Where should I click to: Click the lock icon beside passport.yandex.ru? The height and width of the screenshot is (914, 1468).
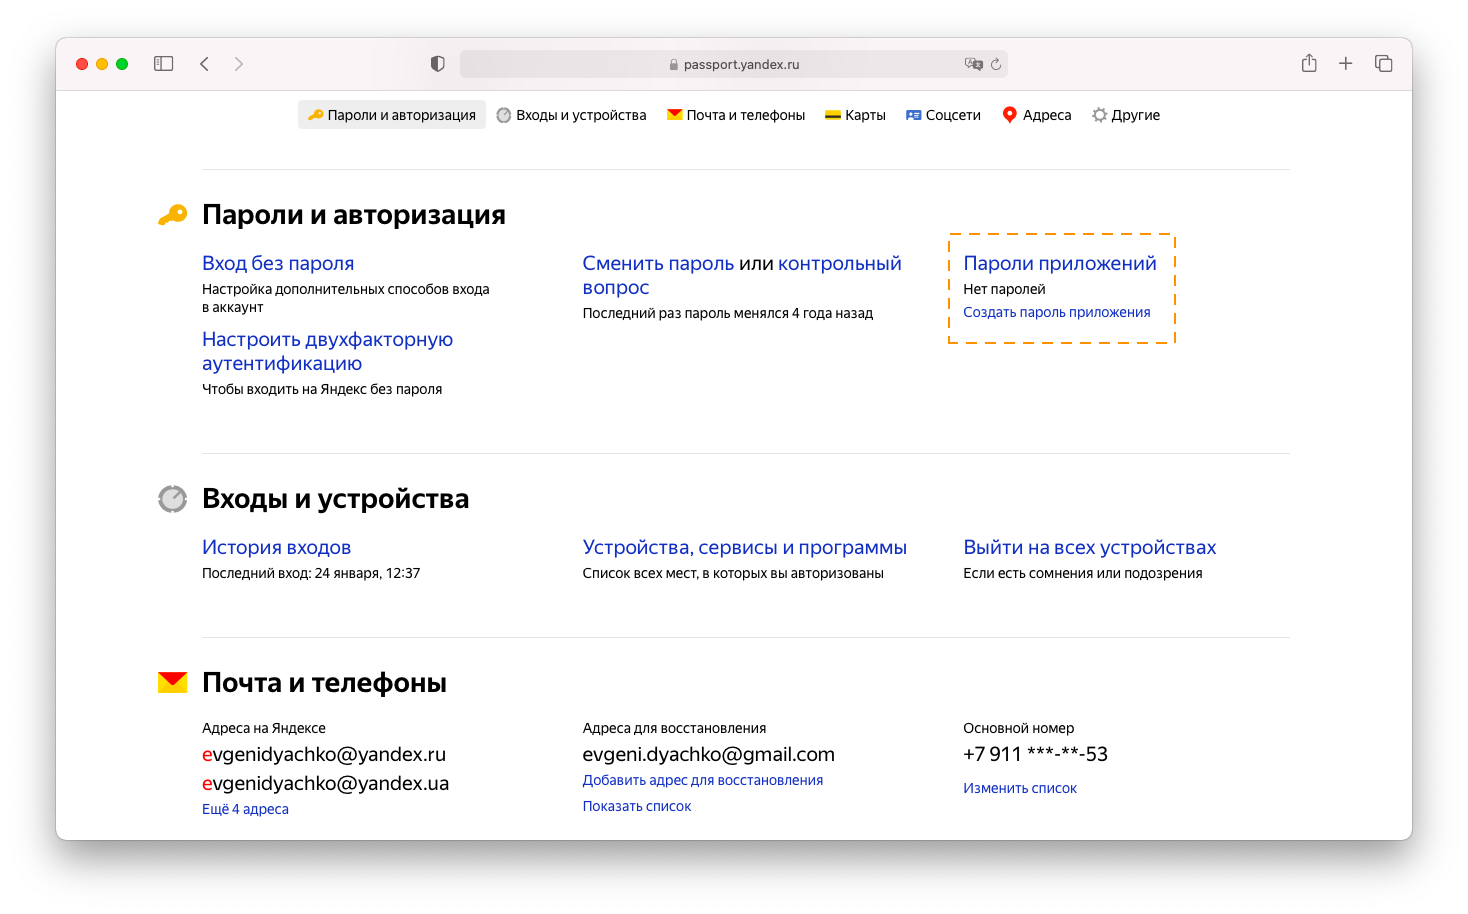pos(674,64)
